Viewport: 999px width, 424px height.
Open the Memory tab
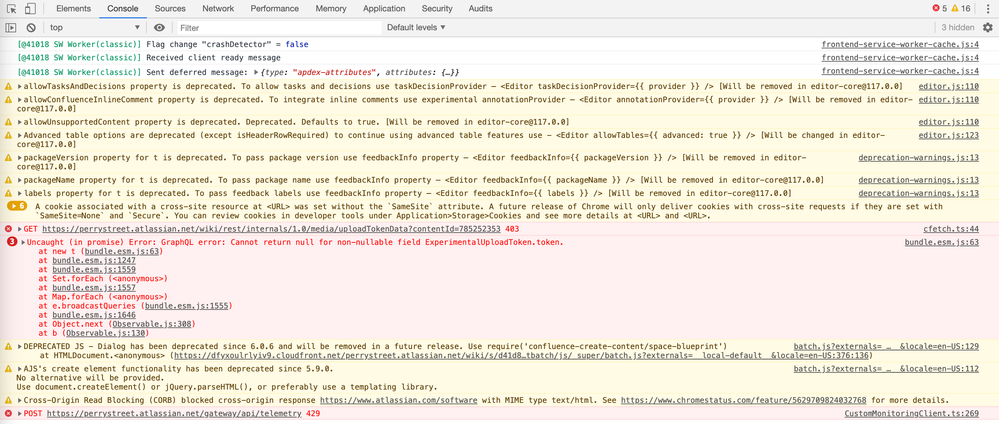pyautogui.click(x=331, y=8)
